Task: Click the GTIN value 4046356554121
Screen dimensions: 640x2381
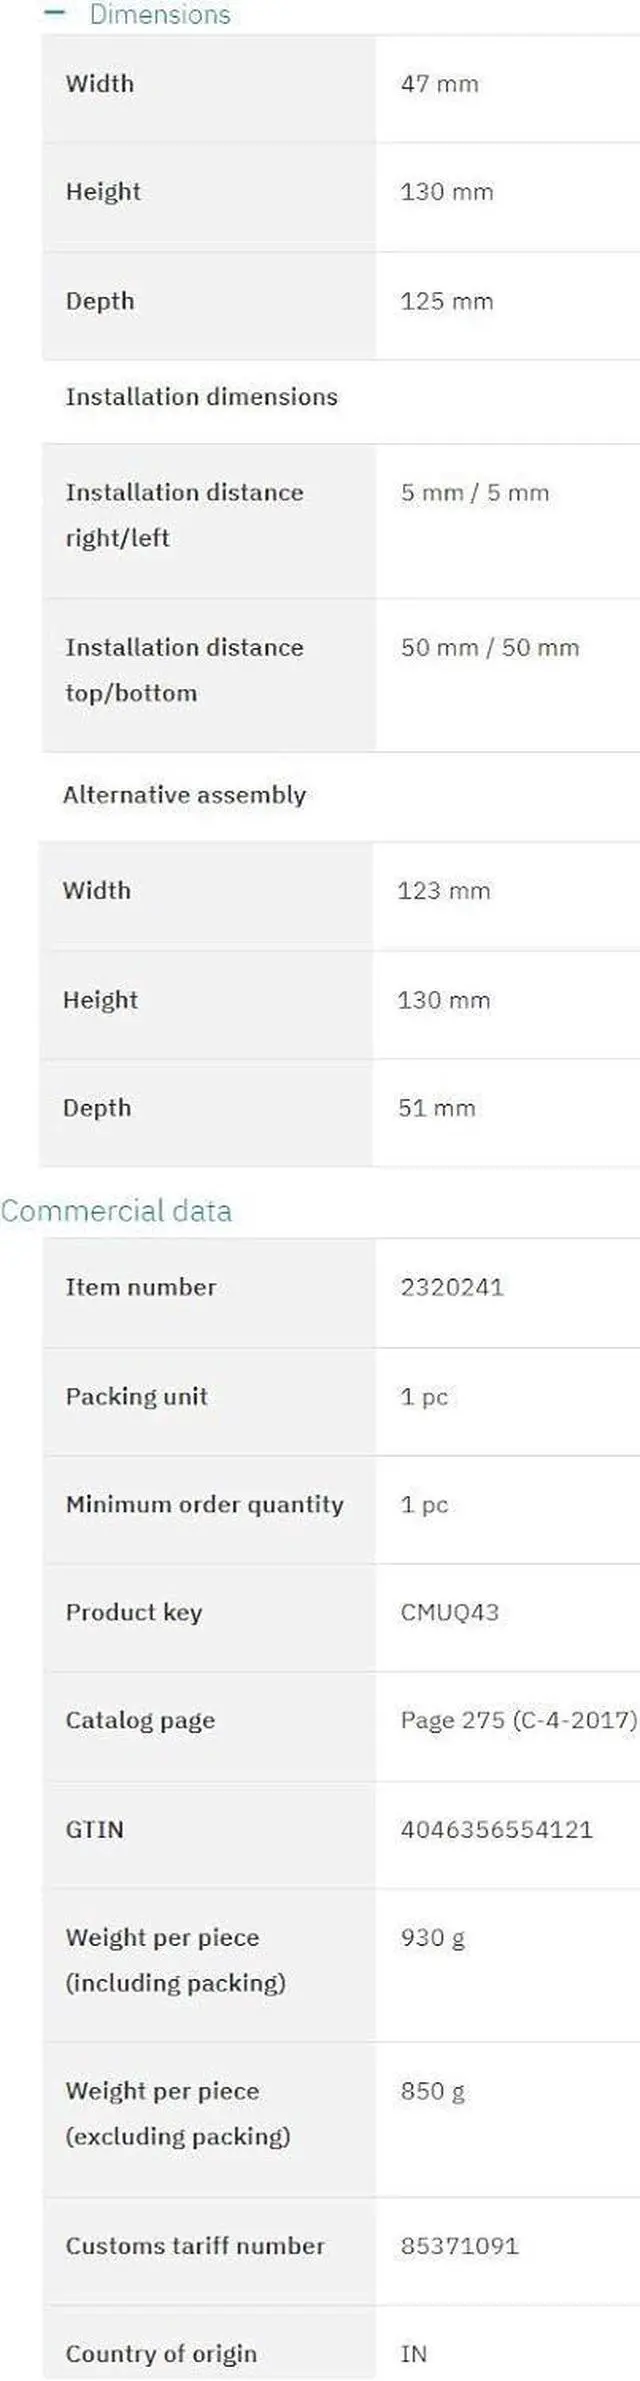Action: [496, 1829]
